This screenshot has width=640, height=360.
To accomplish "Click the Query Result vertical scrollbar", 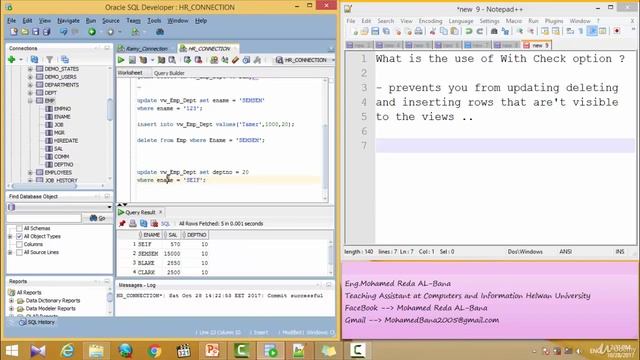I will pos(331,258).
